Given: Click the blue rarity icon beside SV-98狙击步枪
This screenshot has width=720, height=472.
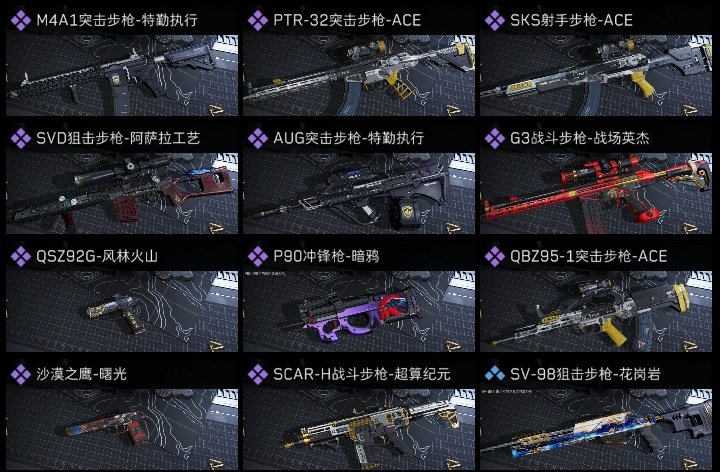Looking at the screenshot, I should click(495, 374).
